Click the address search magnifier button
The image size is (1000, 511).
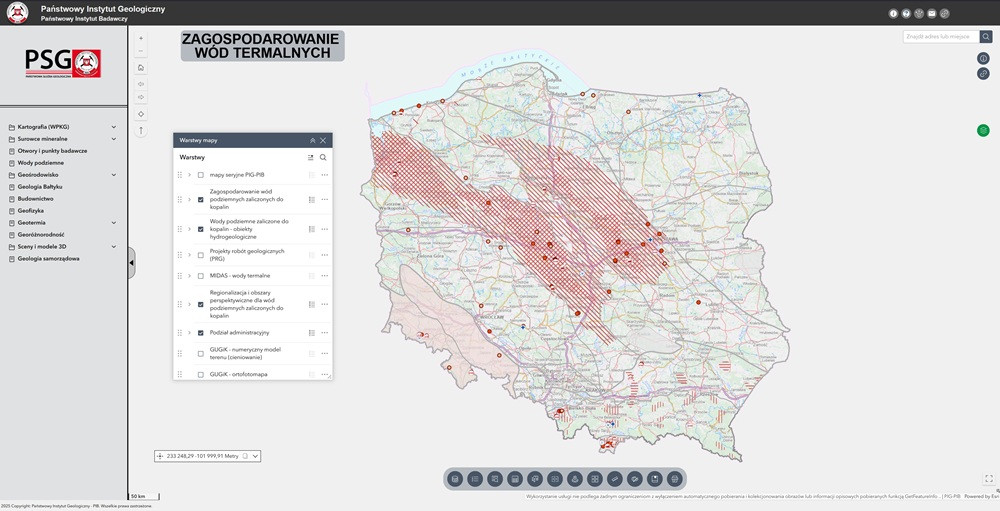coord(986,36)
